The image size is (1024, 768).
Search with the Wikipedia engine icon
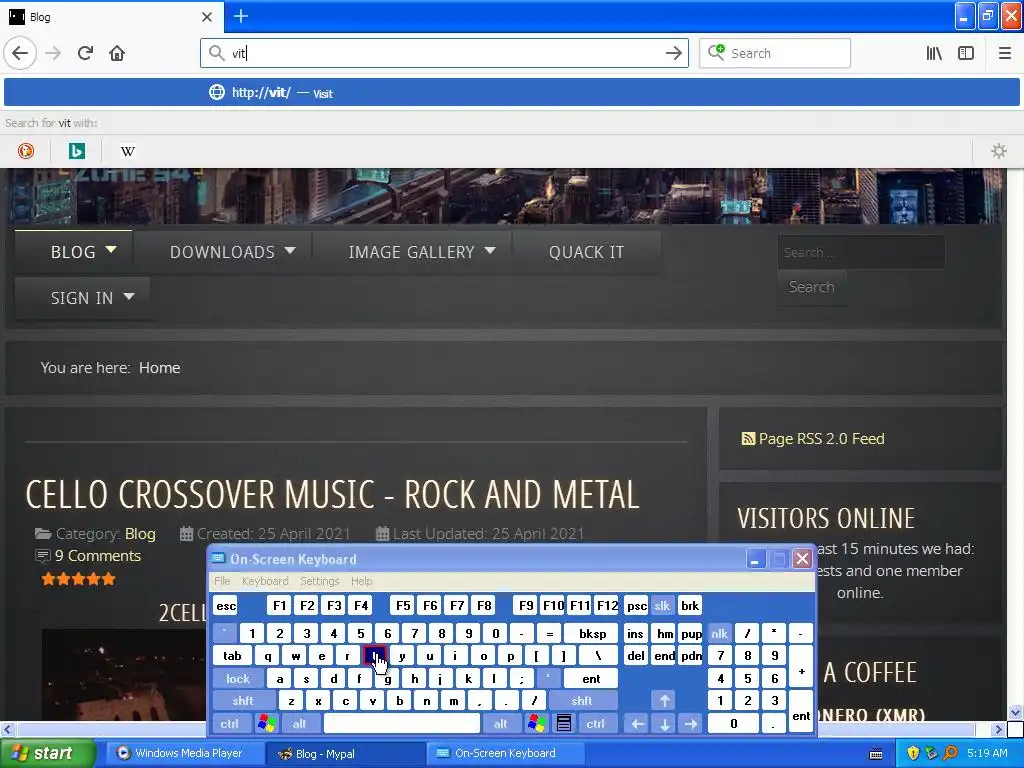128,151
